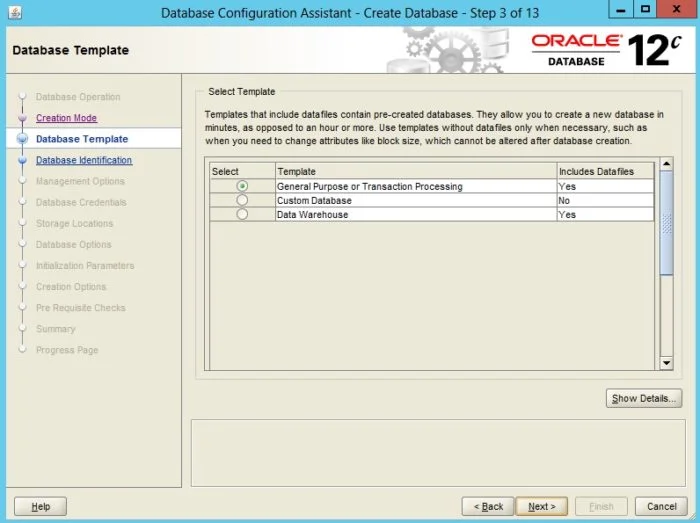Proceed with the Next button
700x523 pixels.
click(x=542, y=506)
